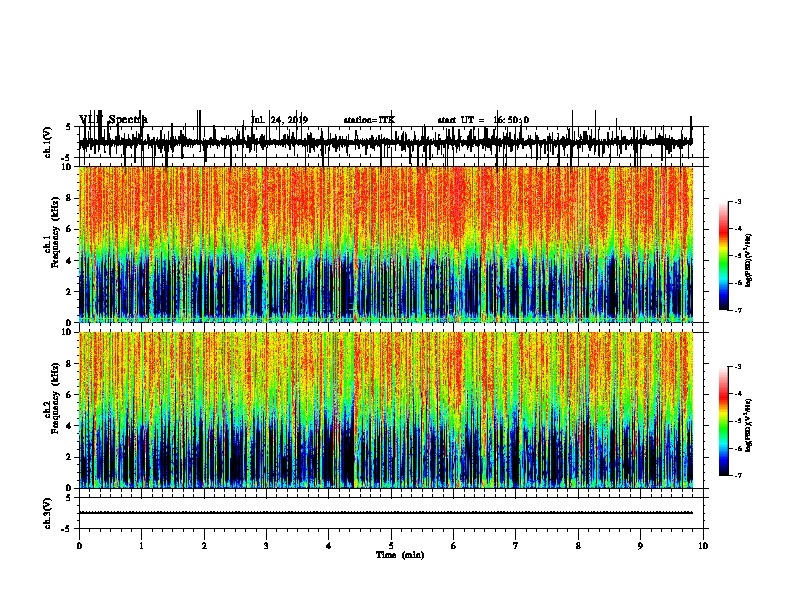Screen dimensions: 792x612
Task: Click the time axis tick label '8'
Action: (x=578, y=546)
